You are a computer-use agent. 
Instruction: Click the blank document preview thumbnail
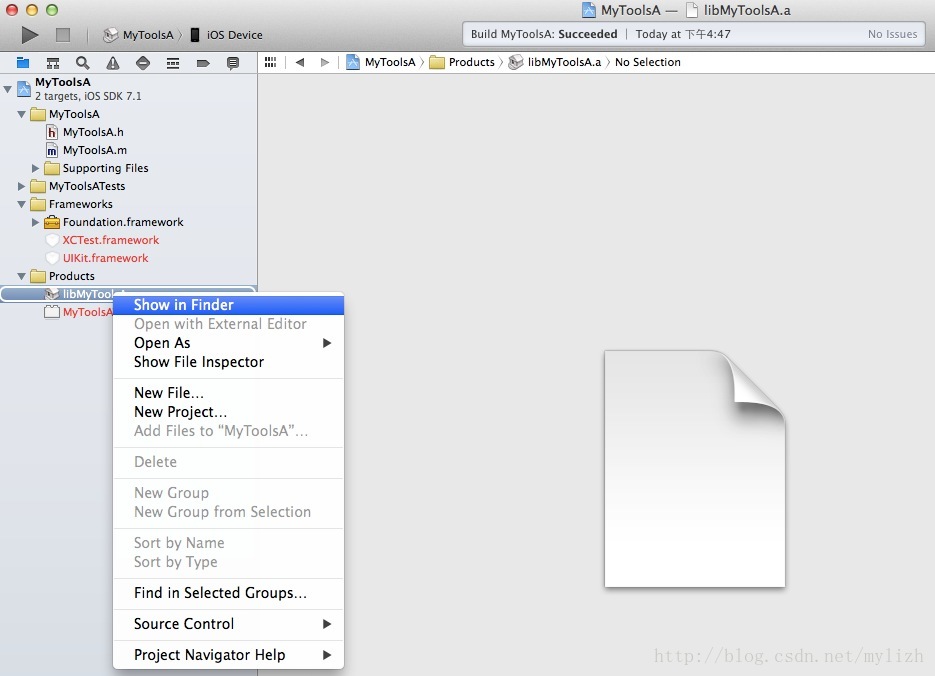click(x=695, y=469)
